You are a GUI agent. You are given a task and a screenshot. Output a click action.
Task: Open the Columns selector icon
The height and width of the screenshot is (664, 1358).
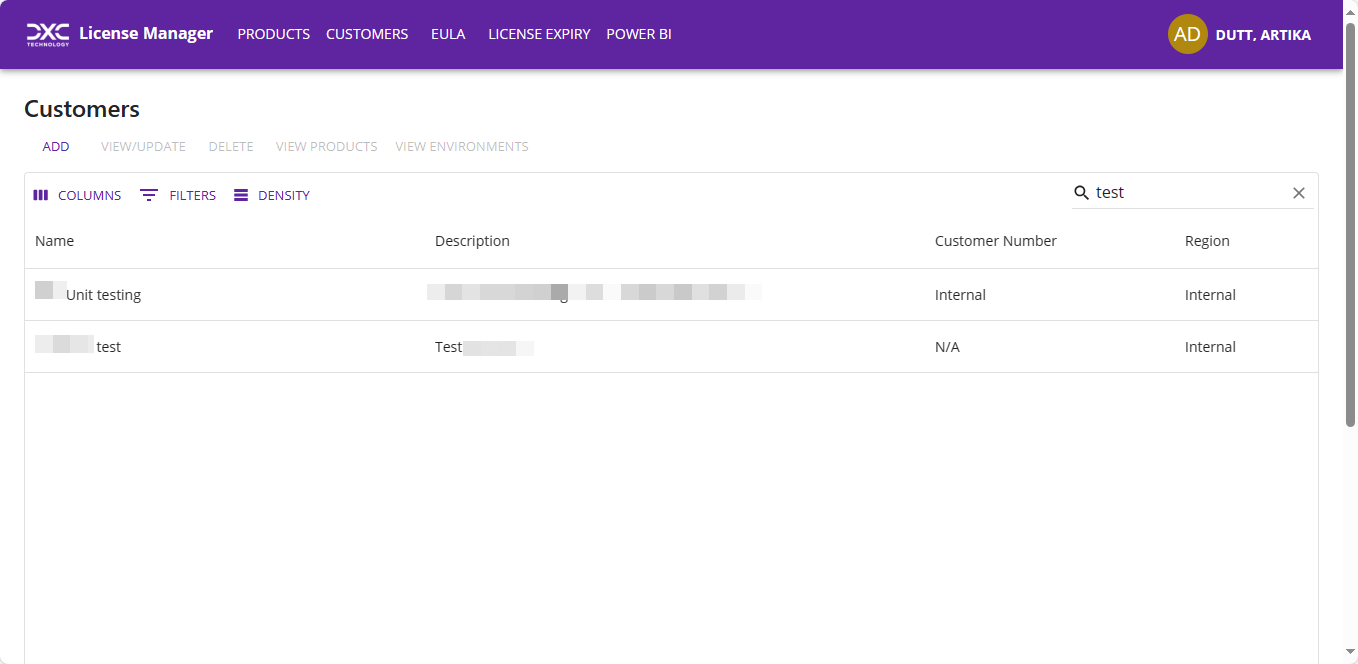tap(41, 196)
